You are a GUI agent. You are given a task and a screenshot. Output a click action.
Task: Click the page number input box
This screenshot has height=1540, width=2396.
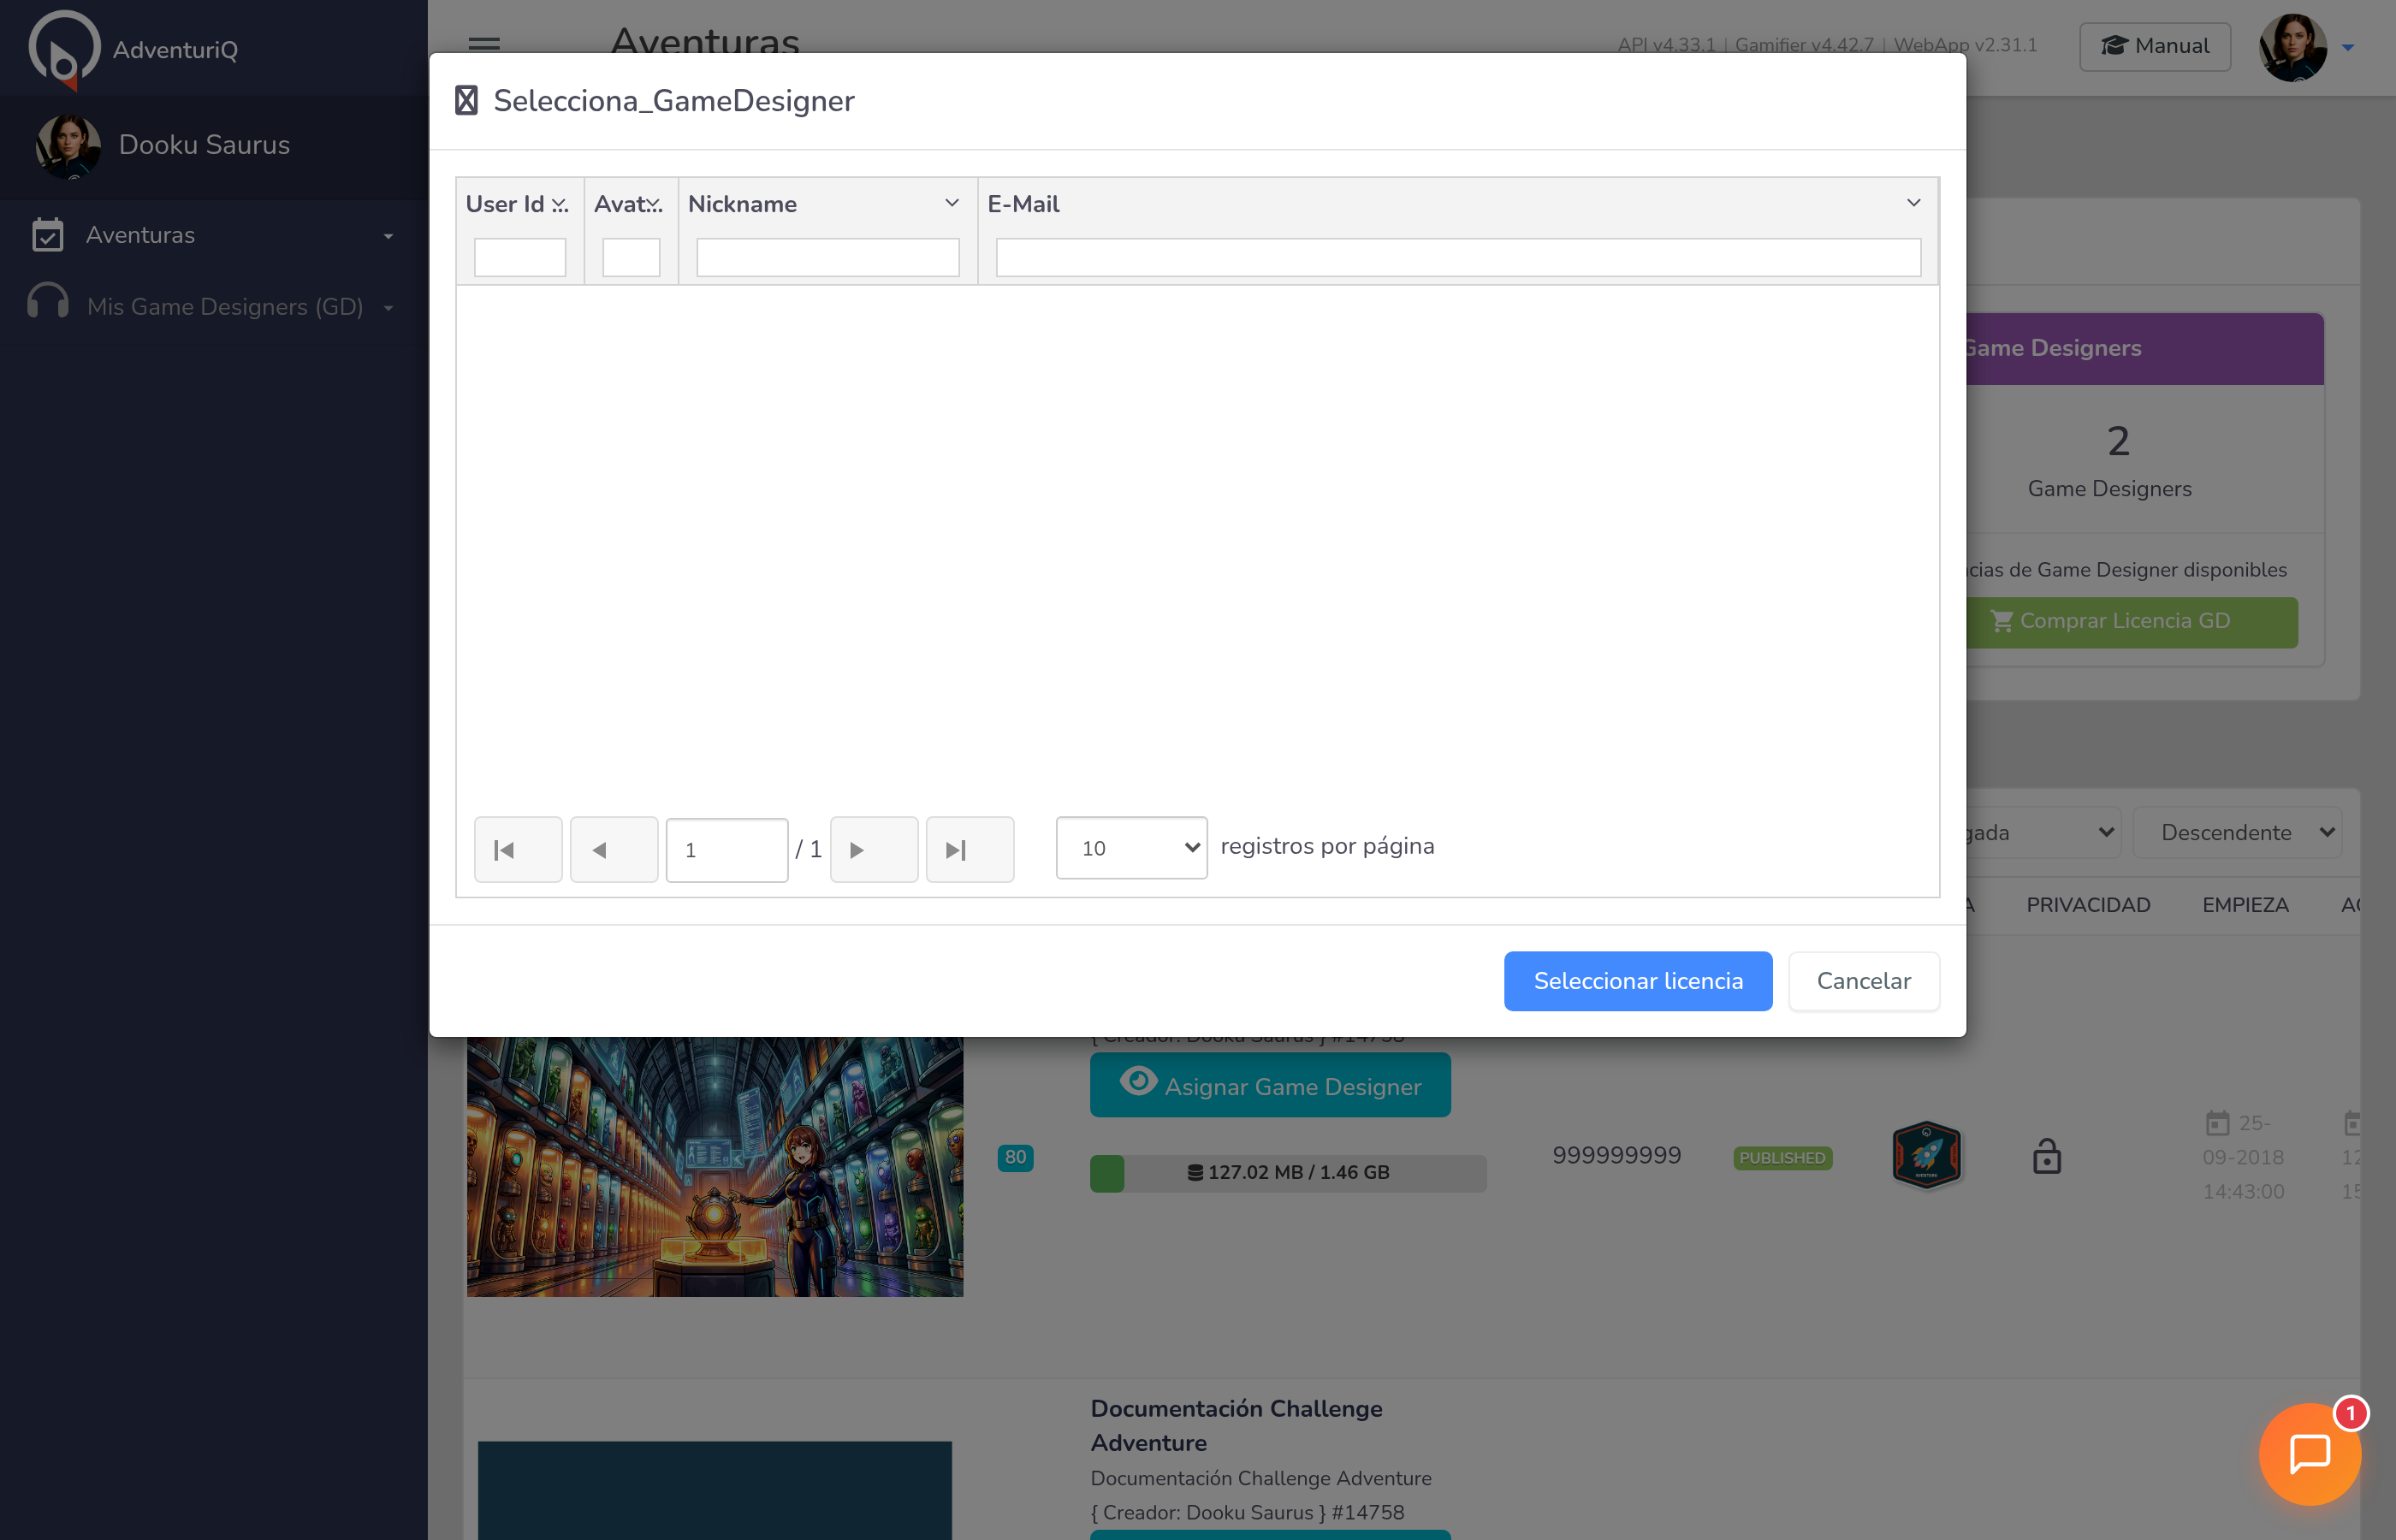pos(726,849)
